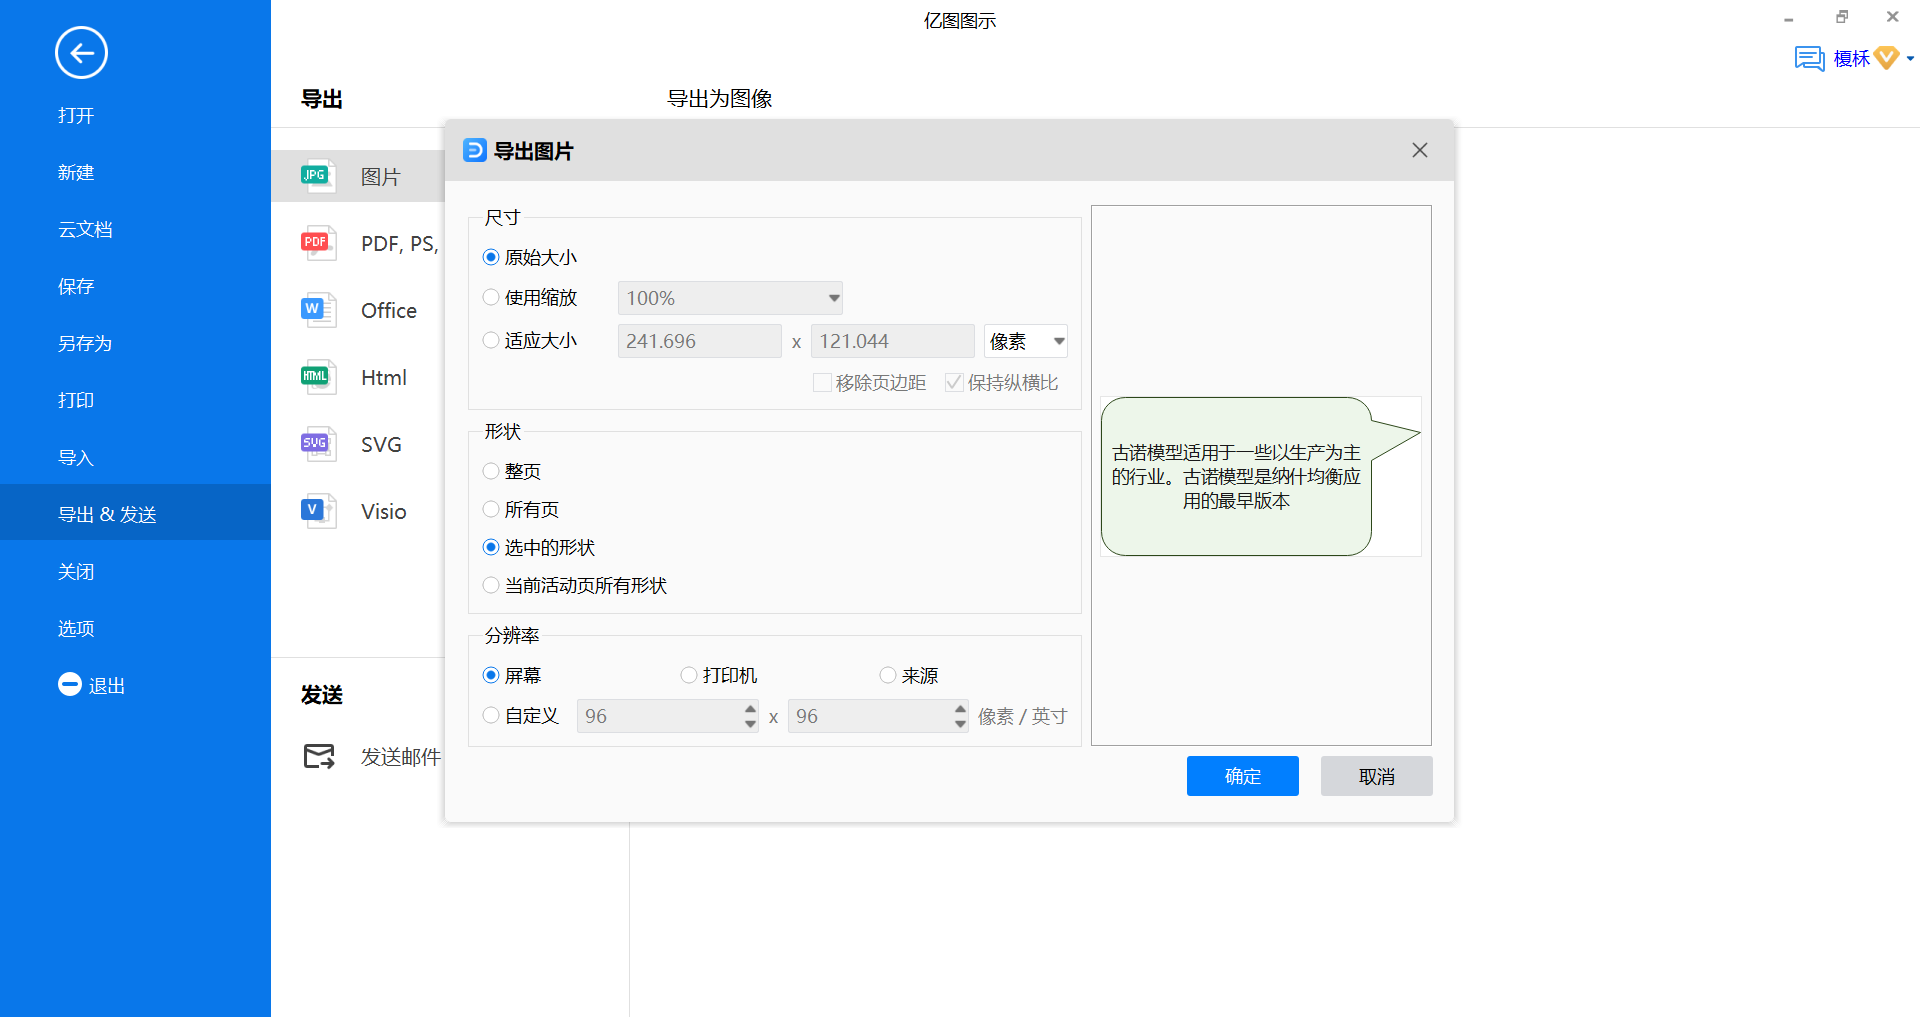Image resolution: width=1920 pixels, height=1017 pixels.
Task: Click the Visio file format icon
Action: (318, 511)
